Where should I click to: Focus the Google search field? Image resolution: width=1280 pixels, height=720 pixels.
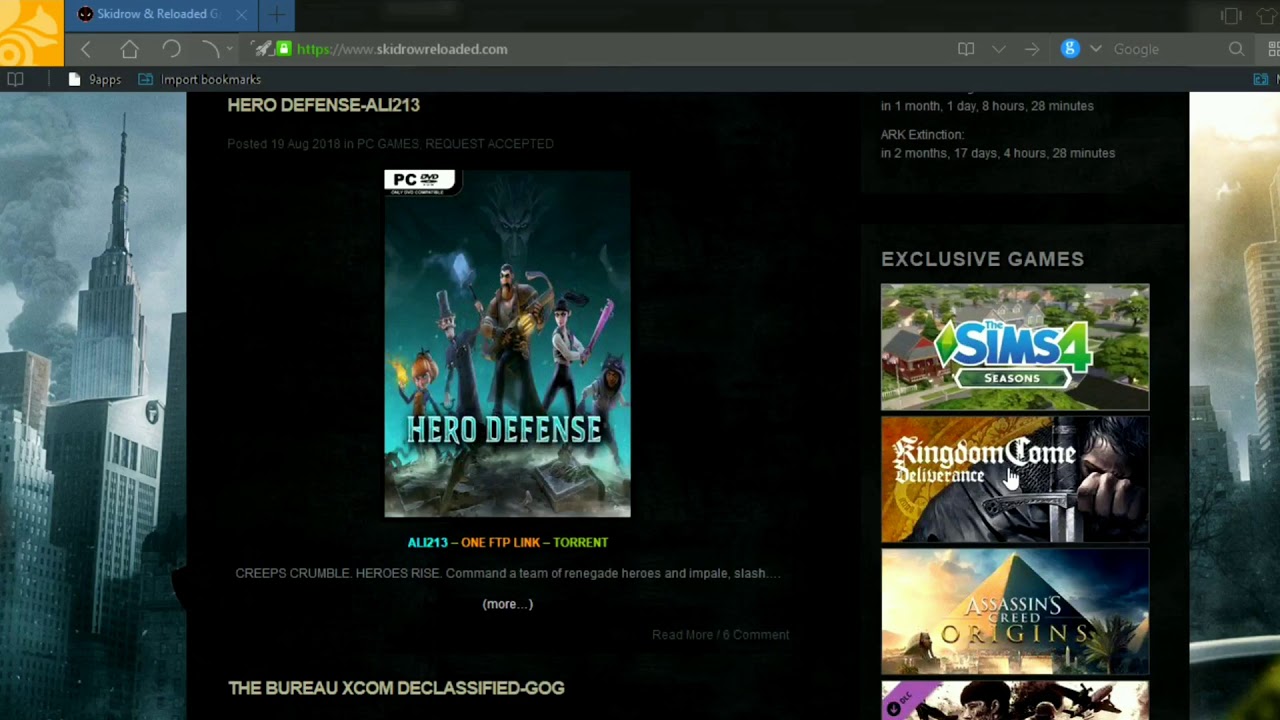point(1165,49)
